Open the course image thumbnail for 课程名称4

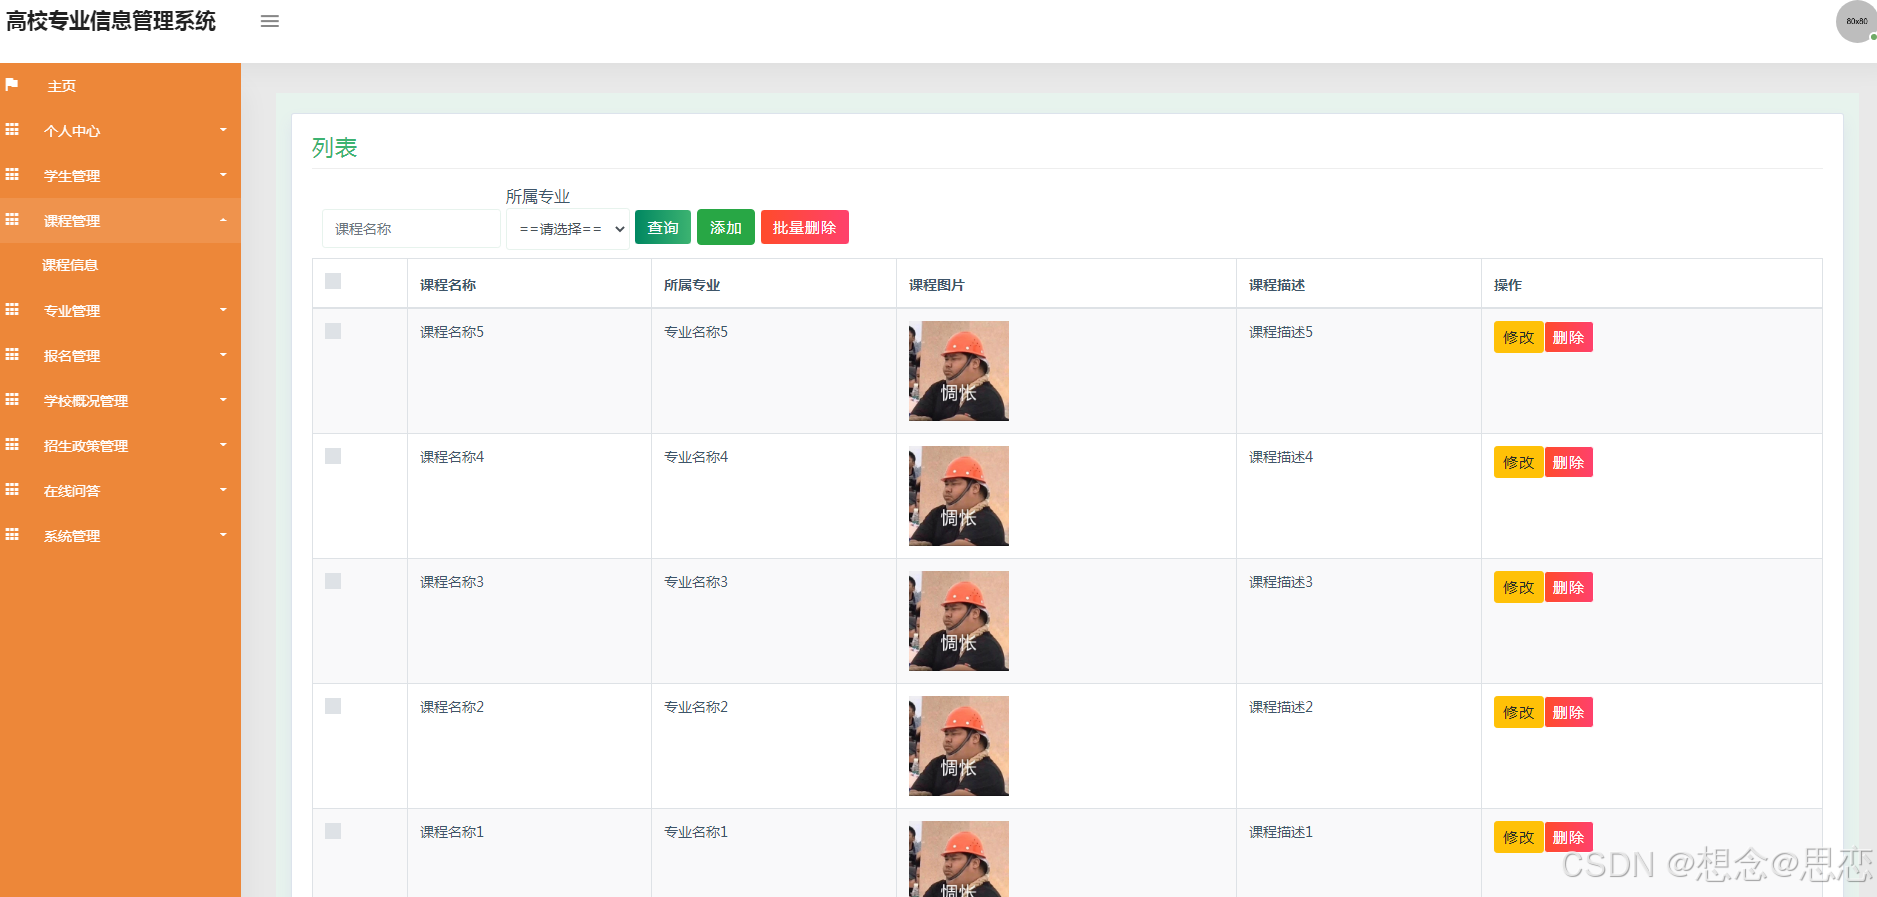[959, 496]
